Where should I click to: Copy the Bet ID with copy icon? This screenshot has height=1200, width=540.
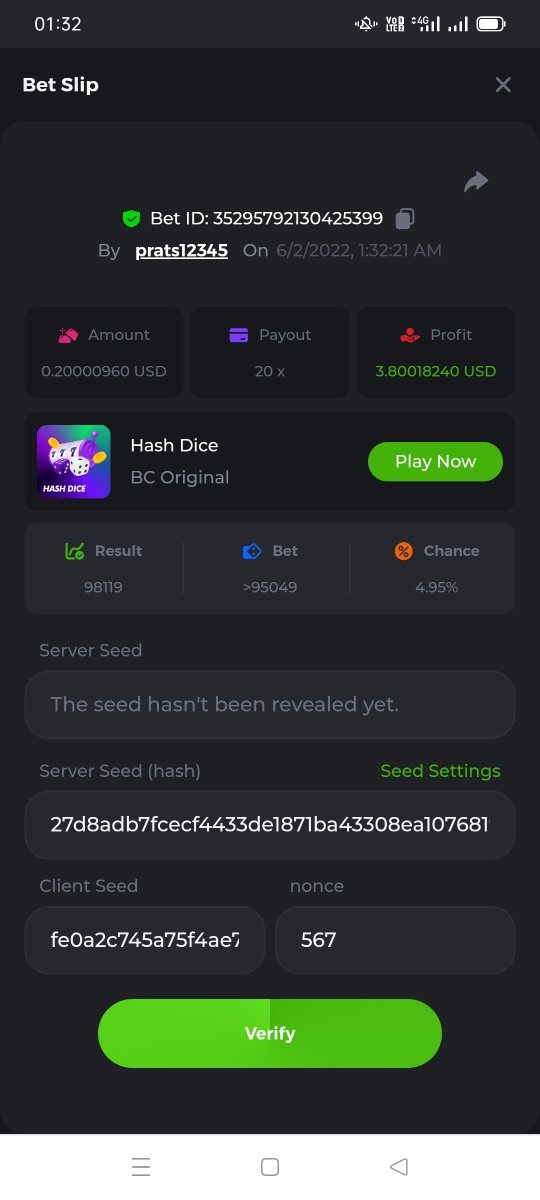pos(405,218)
